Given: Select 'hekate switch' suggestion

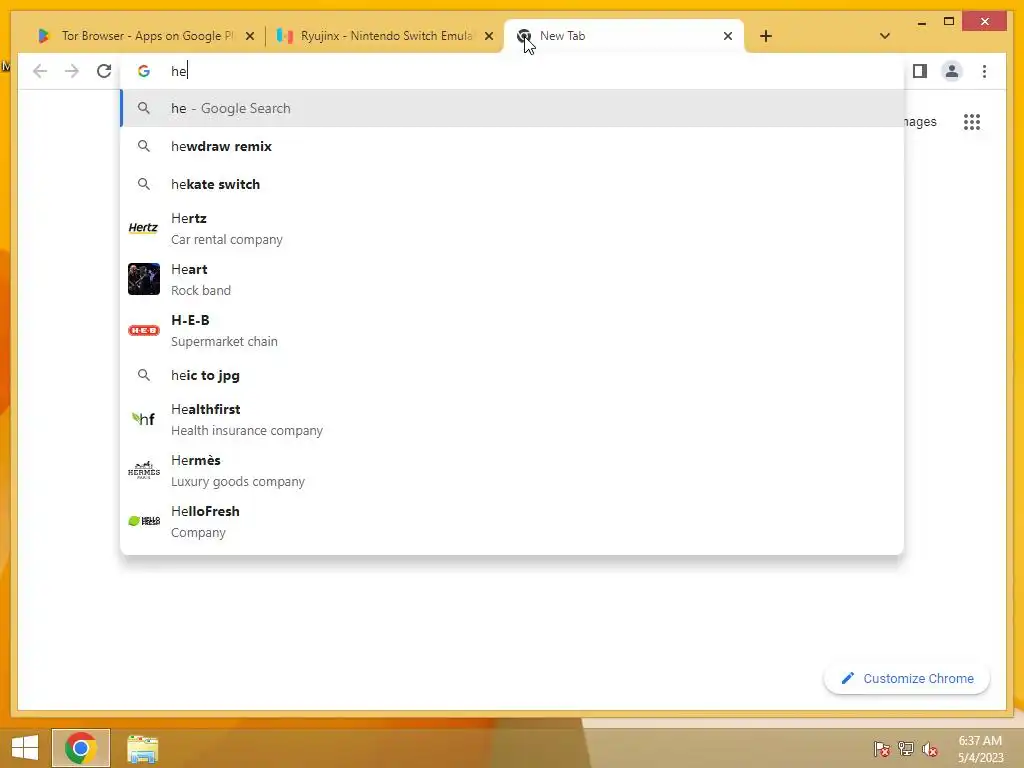Looking at the screenshot, I should point(512,184).
